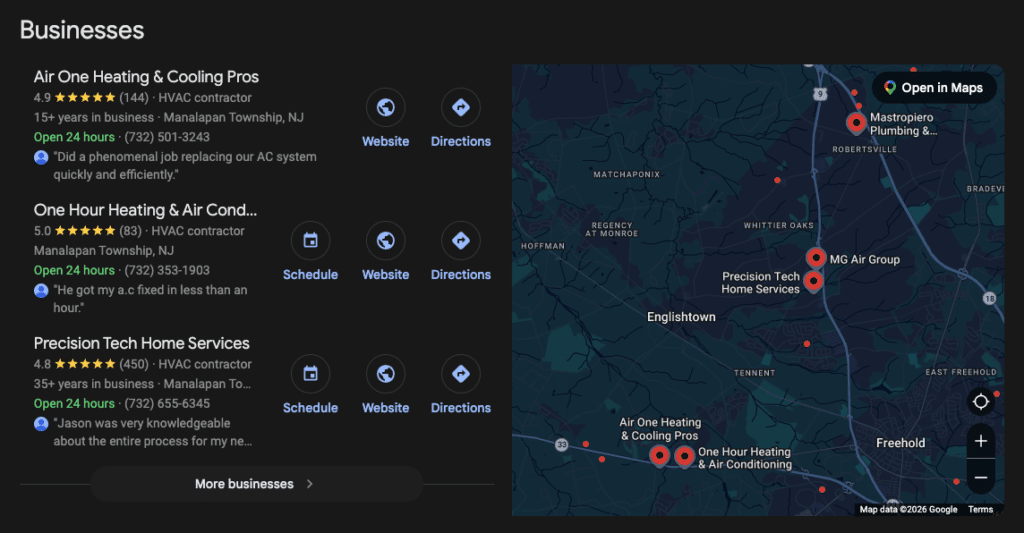The height and width of the screenshot is (533, 1024).
Task: Select the Mastropiero Plumbing map pin
Action: click(x=856, y=123)
